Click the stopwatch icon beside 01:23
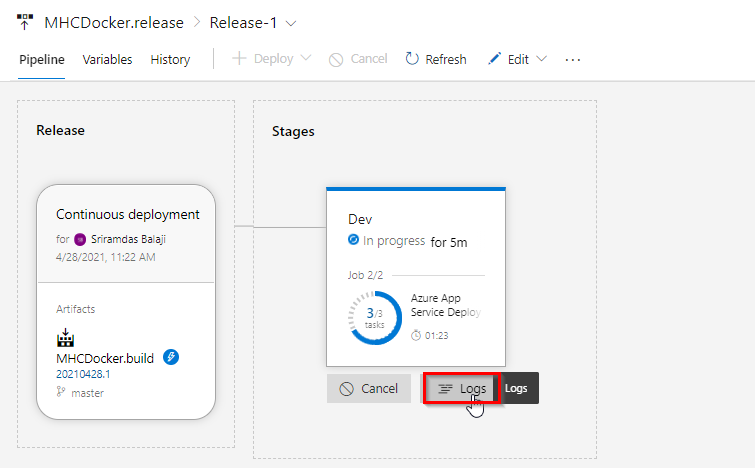 (x=416, y=335)
